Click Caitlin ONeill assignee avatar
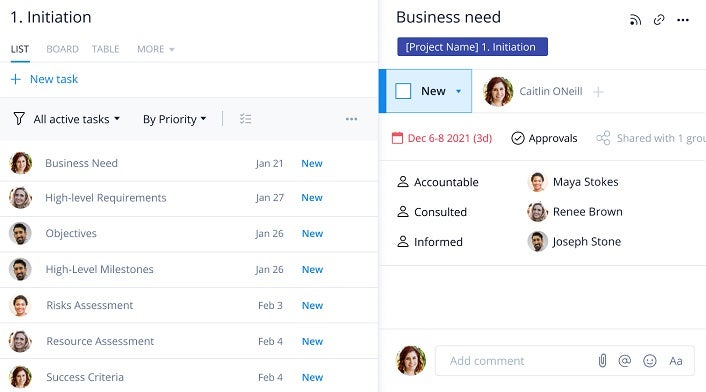The height and width of the screenshot is (392, 706). [498, 91]
